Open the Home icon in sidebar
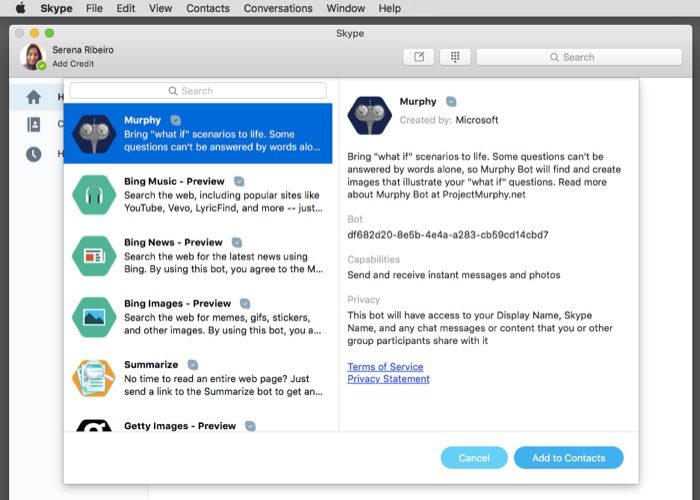The width and height of the screenshot is (700, 500). click(x=34, y=97)
